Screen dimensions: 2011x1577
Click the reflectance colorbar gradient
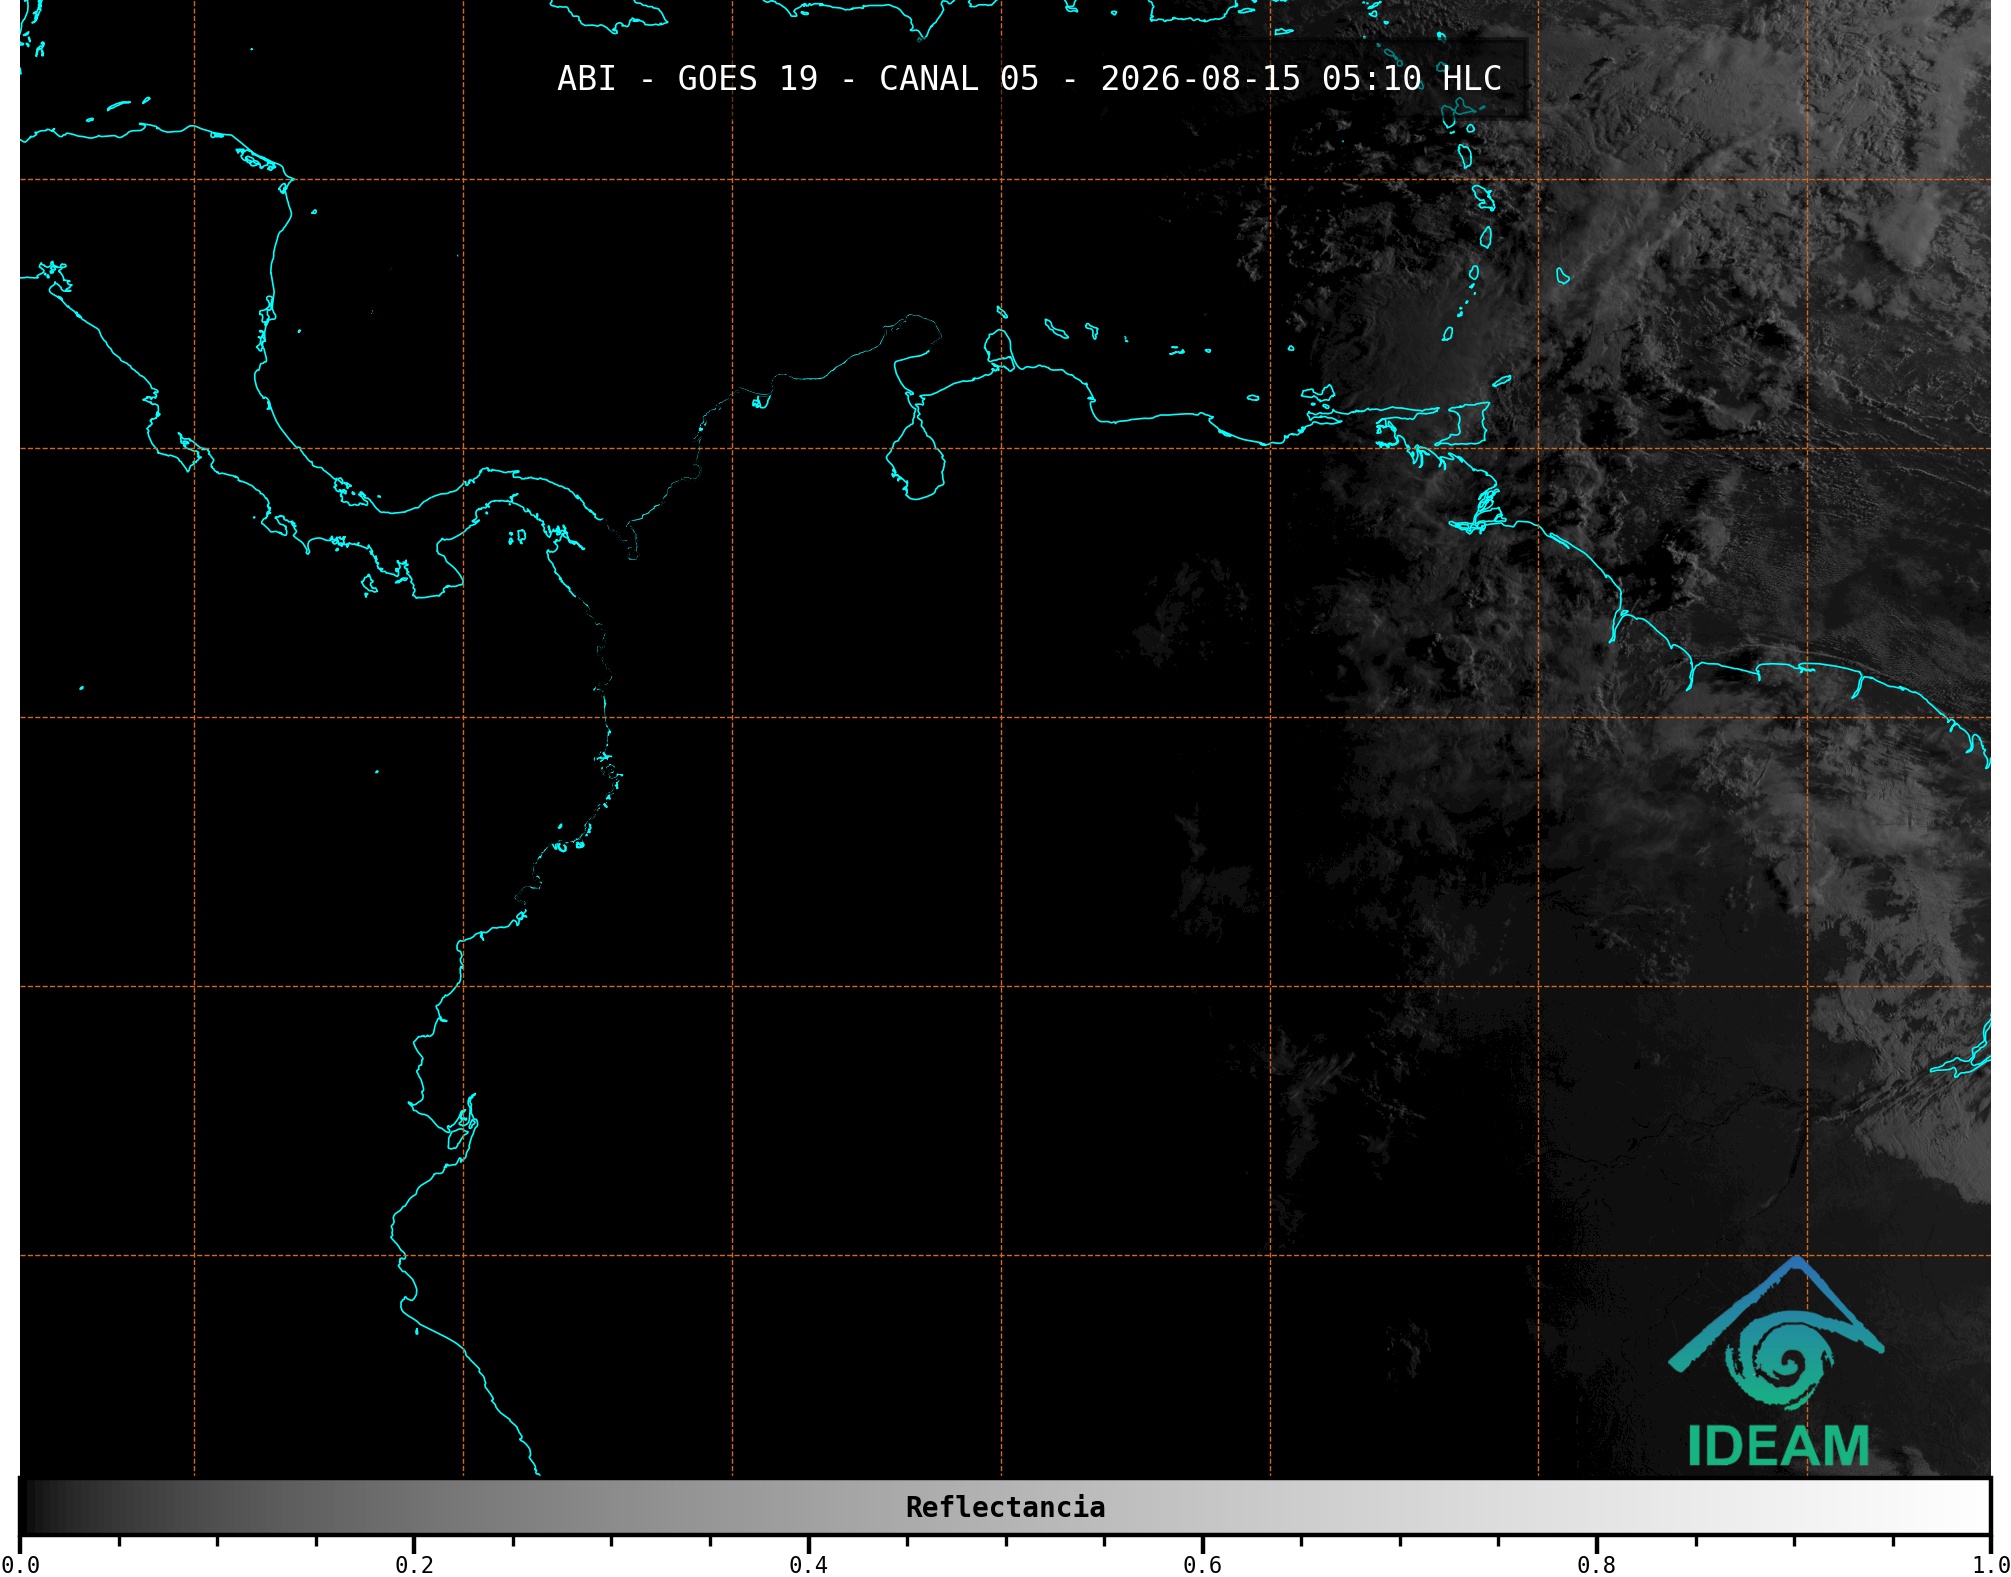coord(1005,1506)
